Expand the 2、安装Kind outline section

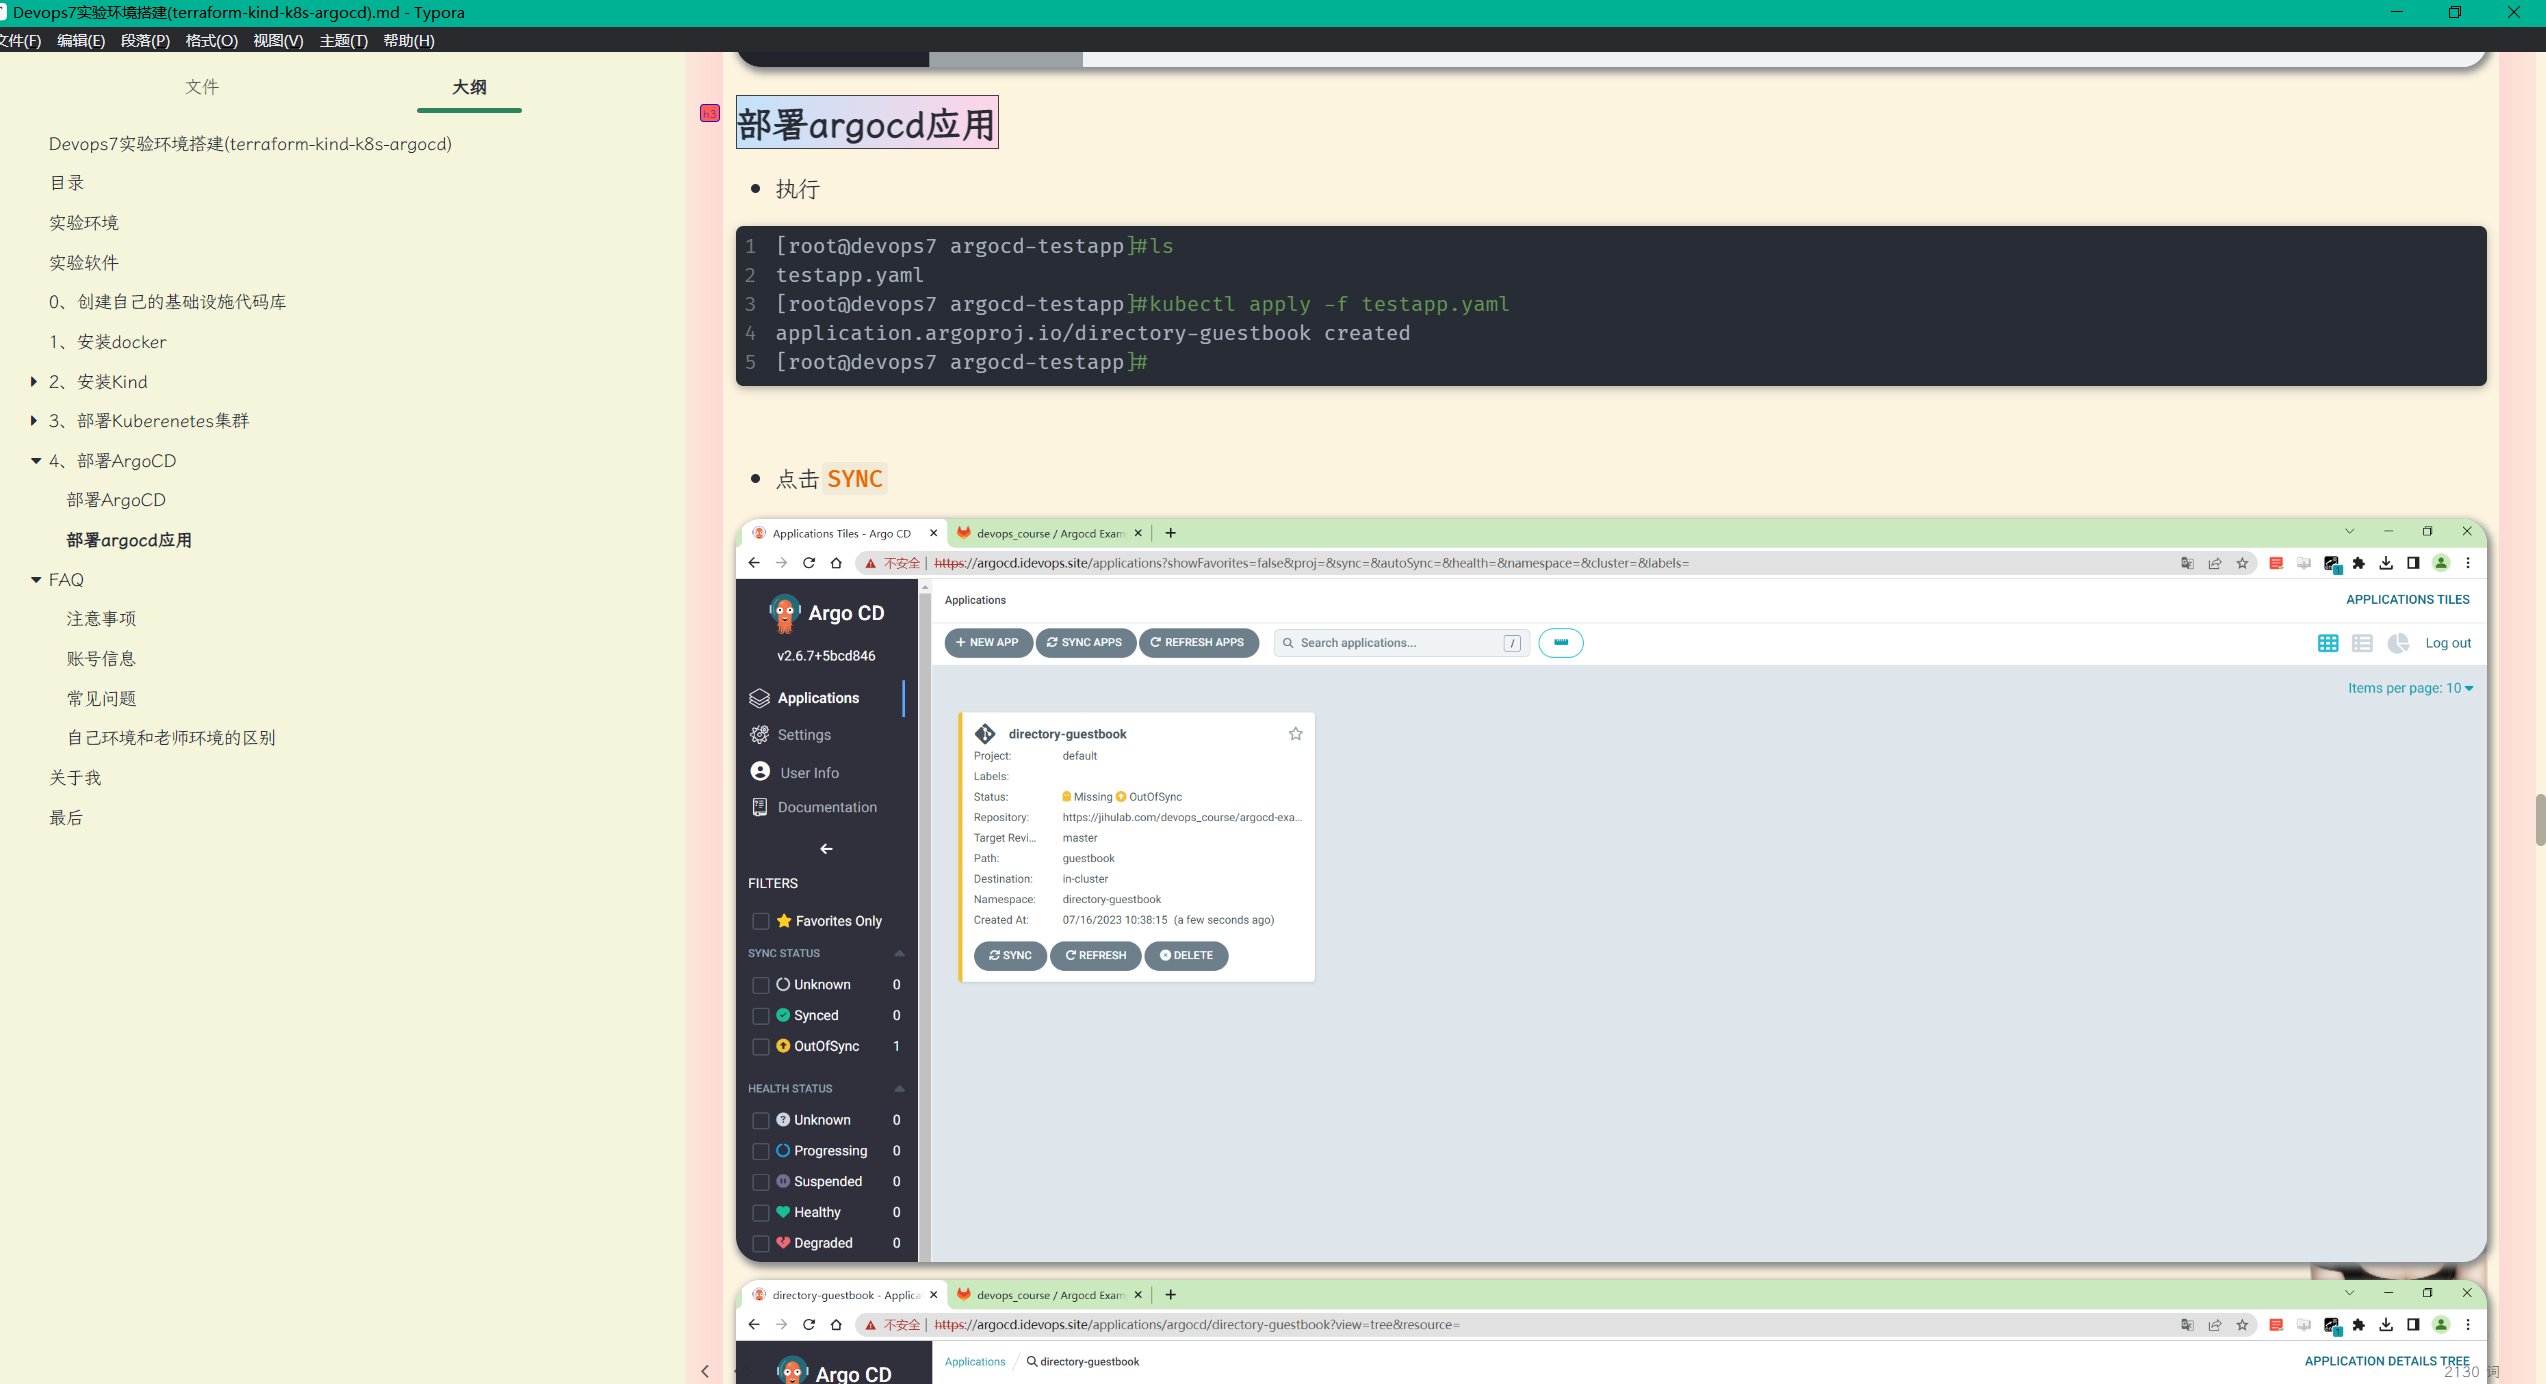(x=34, y=381)
